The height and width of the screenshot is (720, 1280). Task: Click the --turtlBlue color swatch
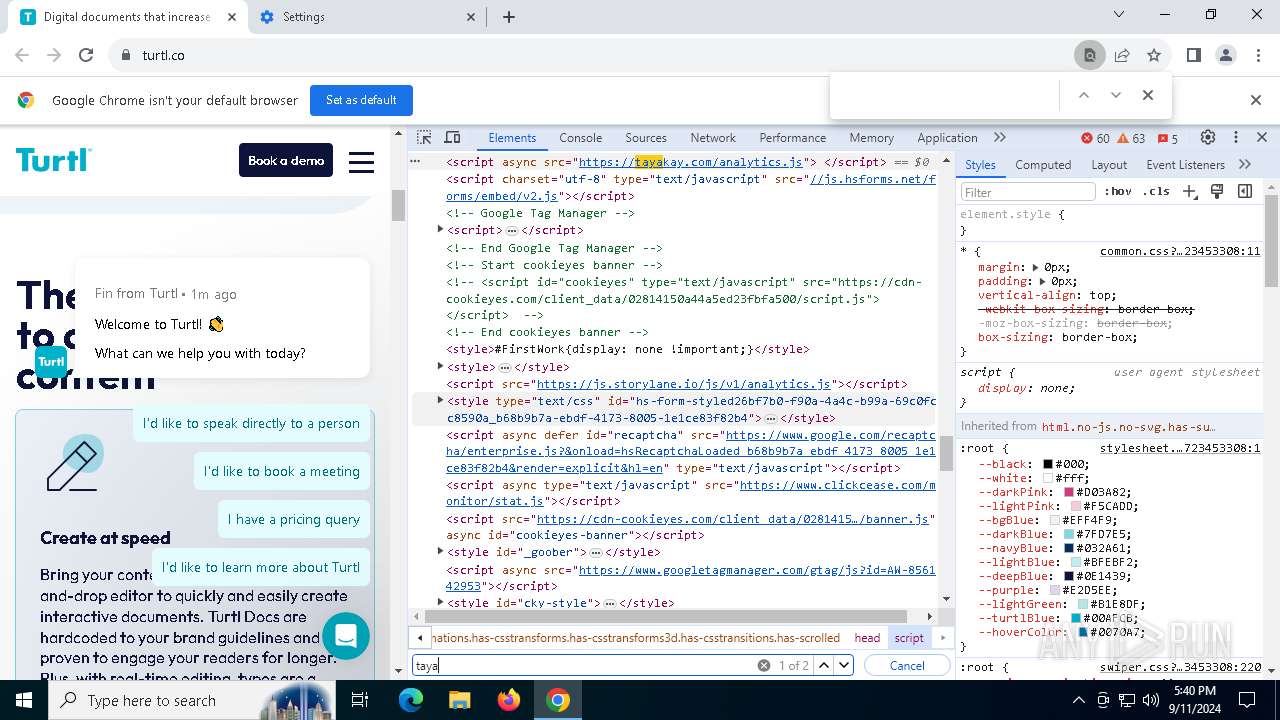pyautogui.click(x=1075, y=619)
